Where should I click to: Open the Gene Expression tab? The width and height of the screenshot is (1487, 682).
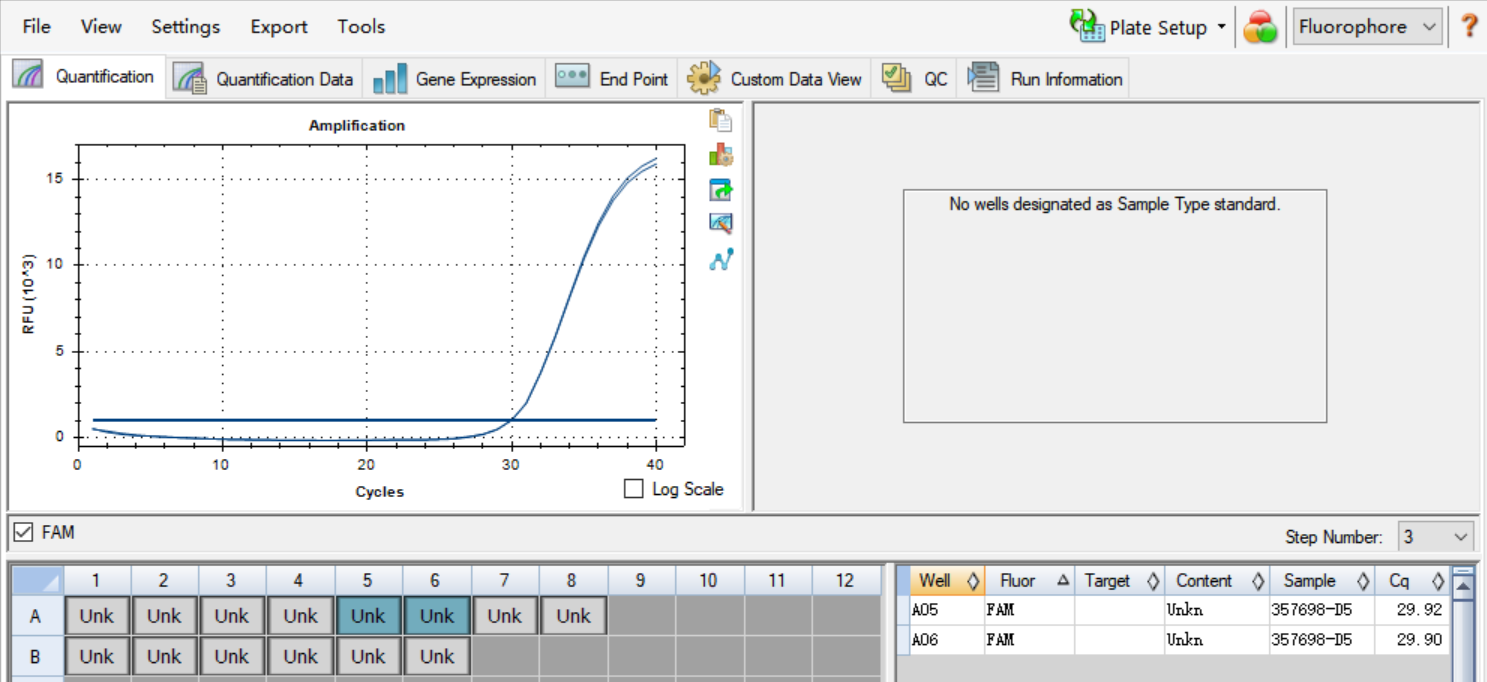(x=454, y=79)
